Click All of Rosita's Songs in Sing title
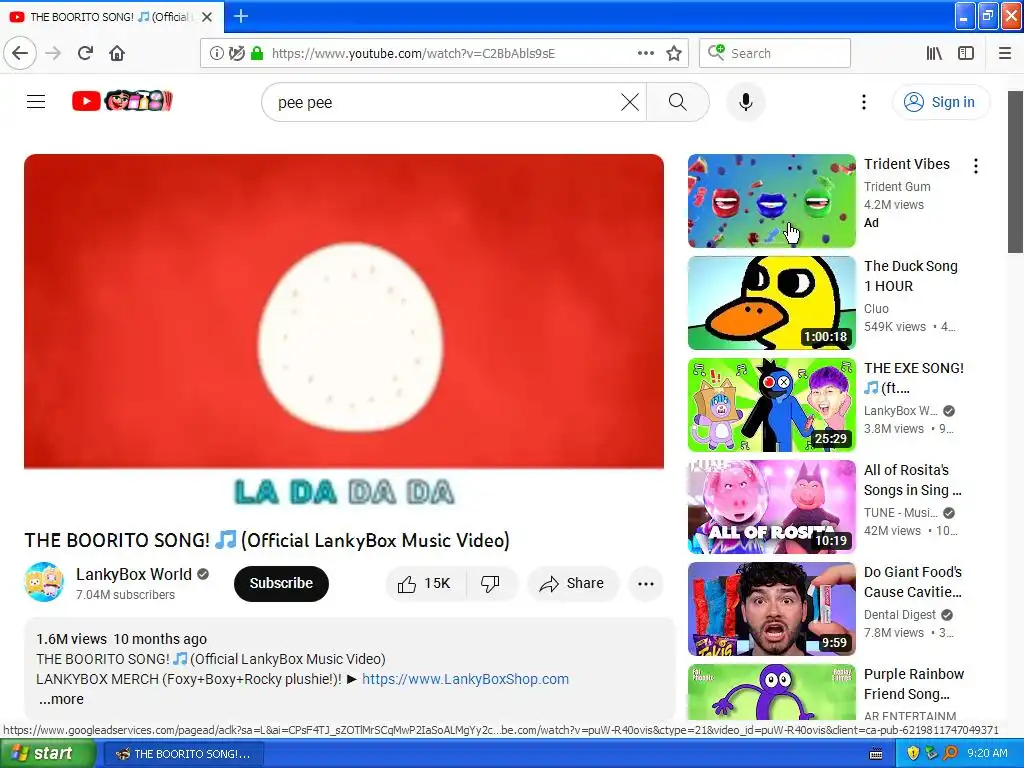The width and height of the screenshot is (1024, 768). pyautogui.click(x=912, y=479)
